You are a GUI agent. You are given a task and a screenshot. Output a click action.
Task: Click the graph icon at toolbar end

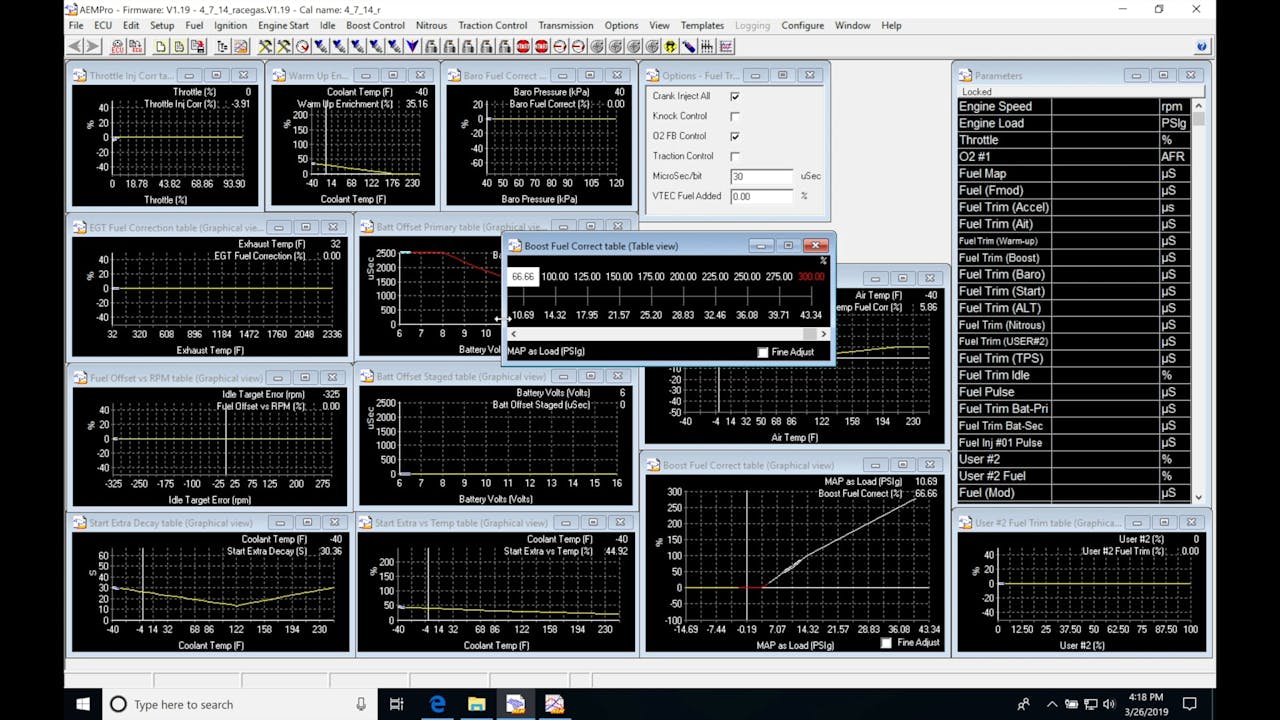(x=725, y=46)
